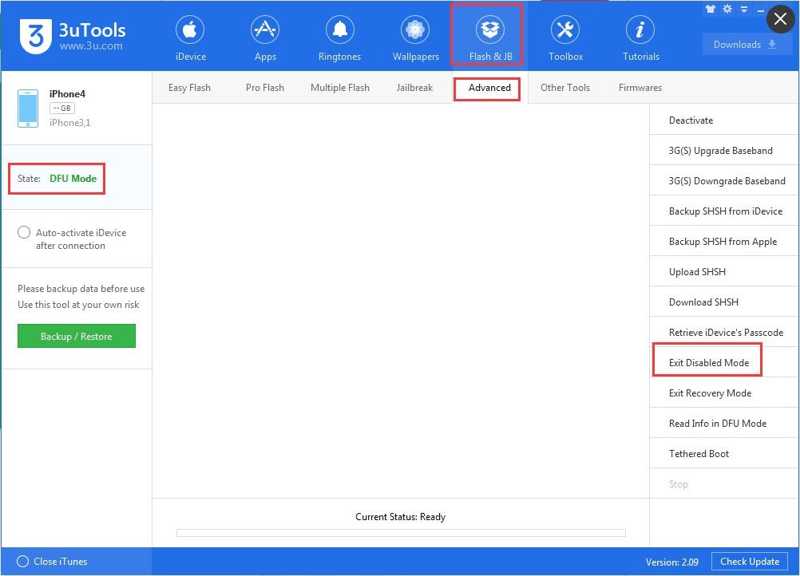Select the Advanced tab
The height and width of the screenshot is (576, 800).
(489, 88)
